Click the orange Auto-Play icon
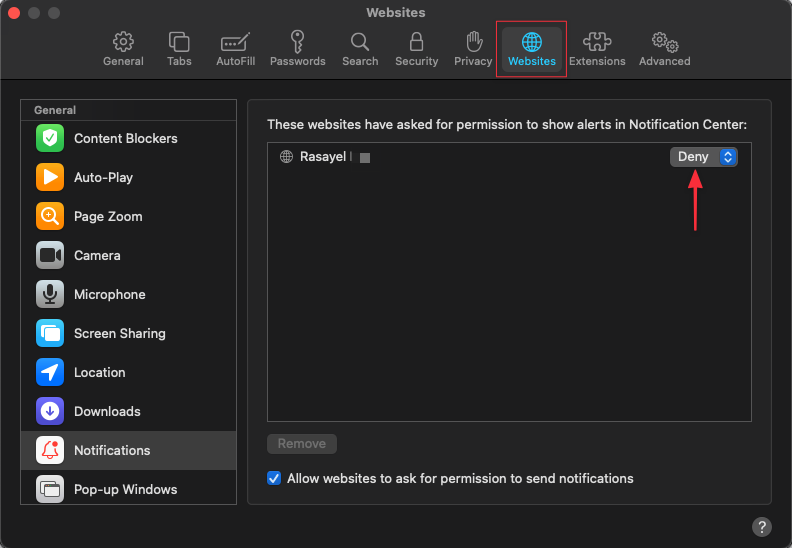 point(50,177)
